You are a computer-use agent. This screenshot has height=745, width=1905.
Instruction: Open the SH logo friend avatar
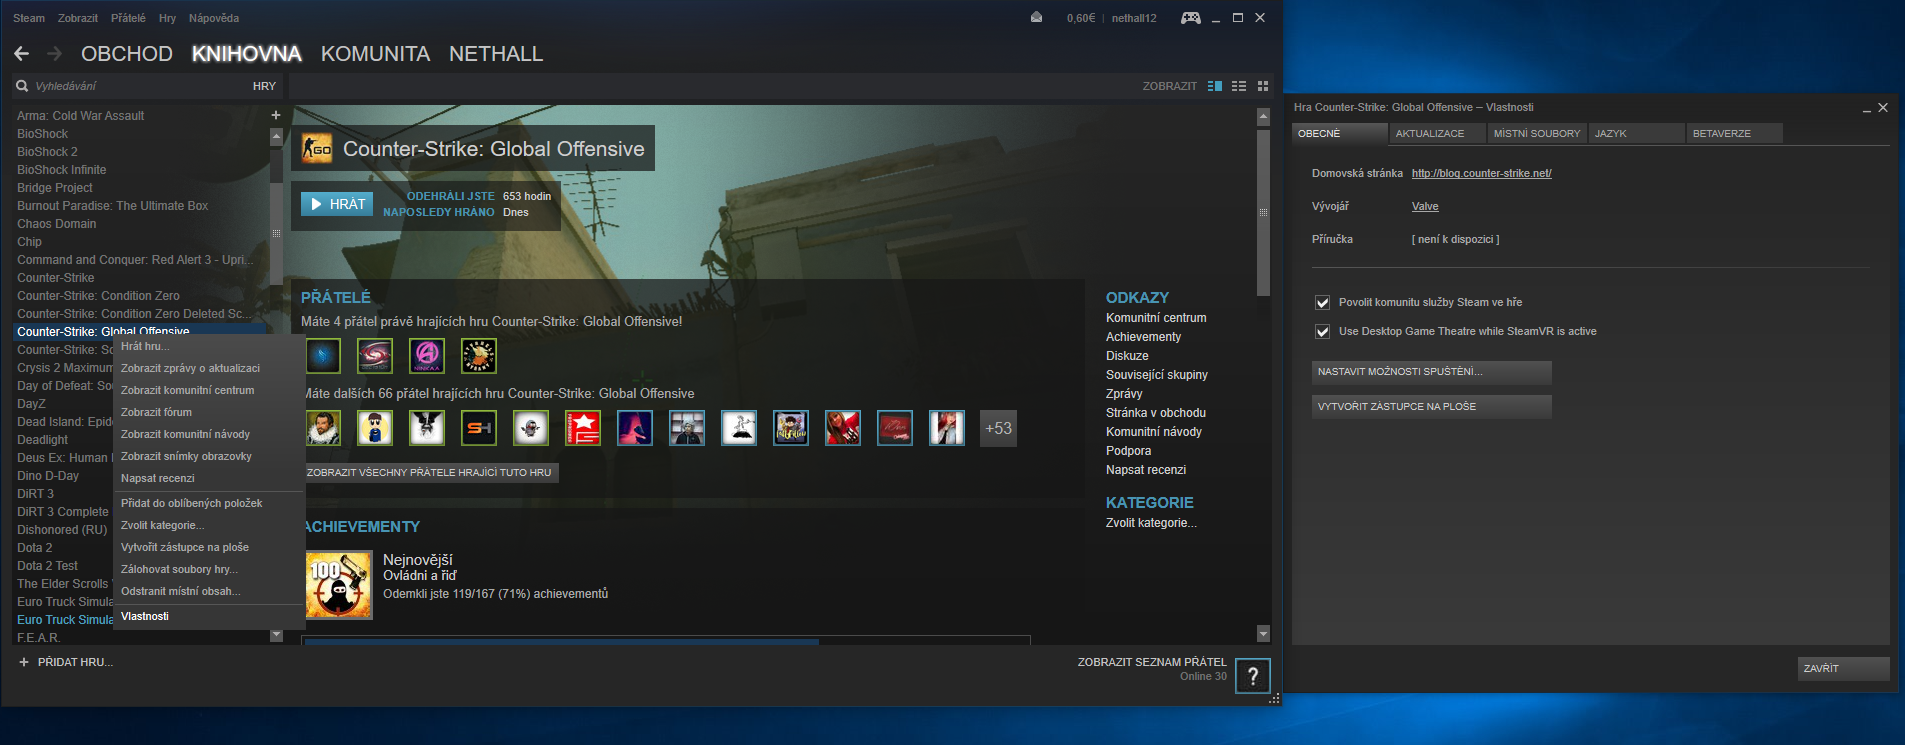coord(479,428)
